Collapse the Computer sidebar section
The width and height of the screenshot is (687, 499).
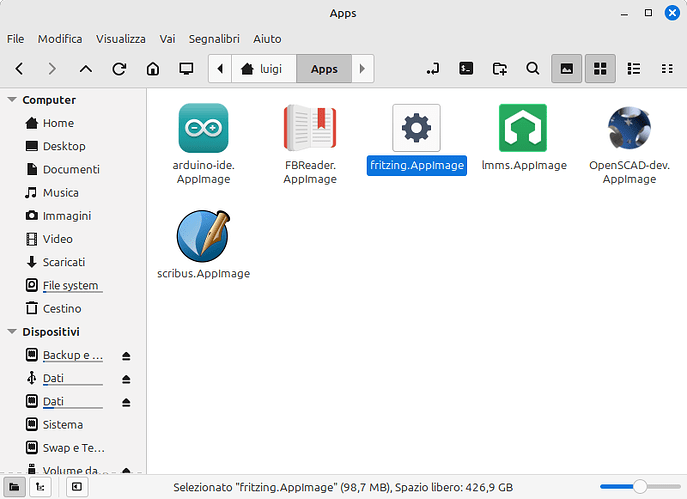point(12,100)
